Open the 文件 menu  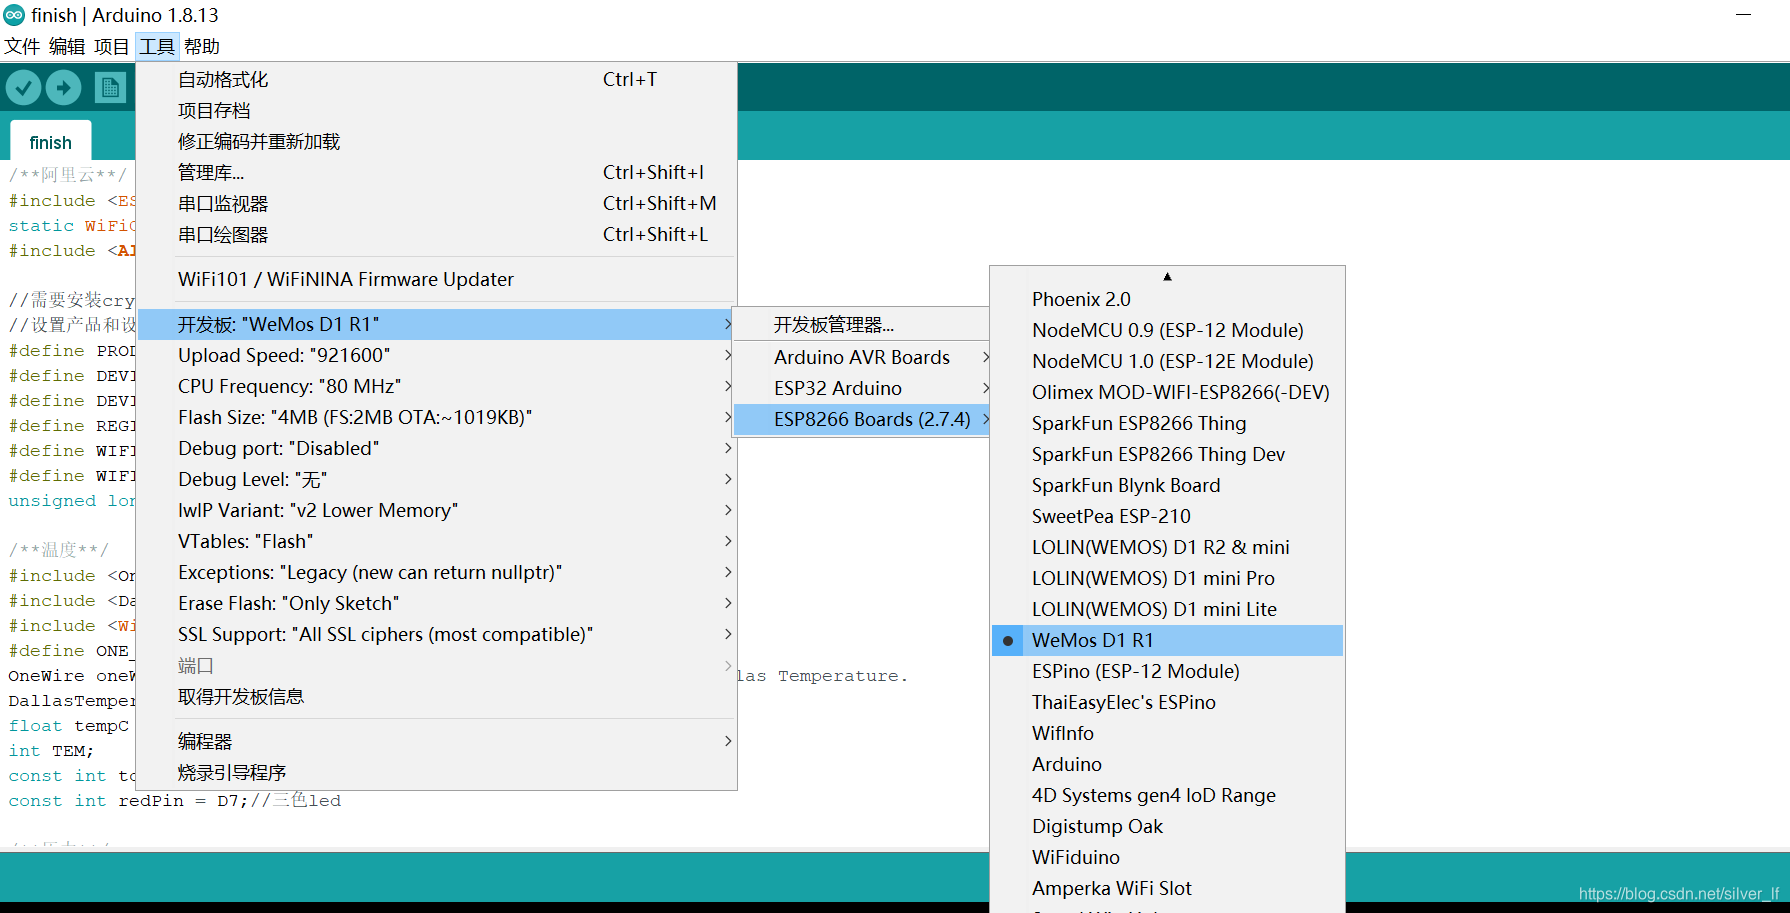(x=22, y=46)
